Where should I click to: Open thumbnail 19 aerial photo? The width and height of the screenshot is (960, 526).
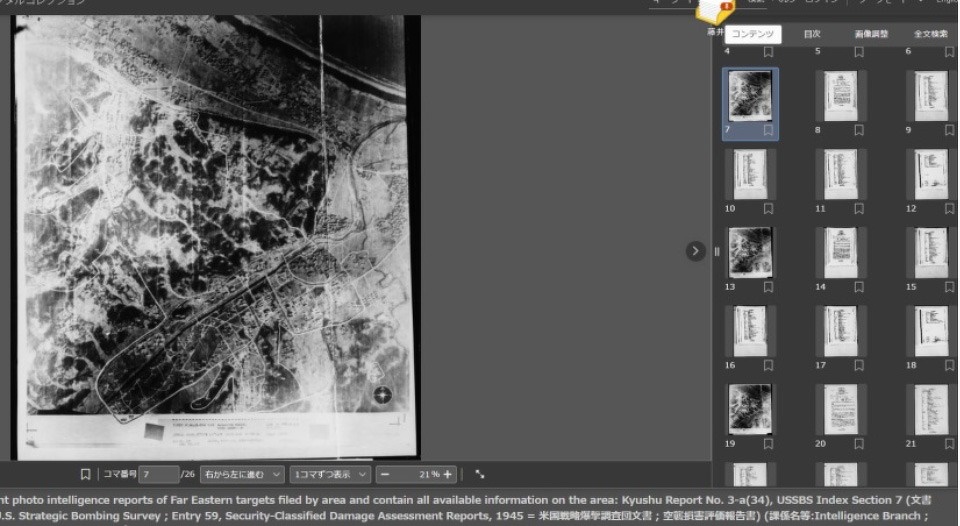coord(750,408)
